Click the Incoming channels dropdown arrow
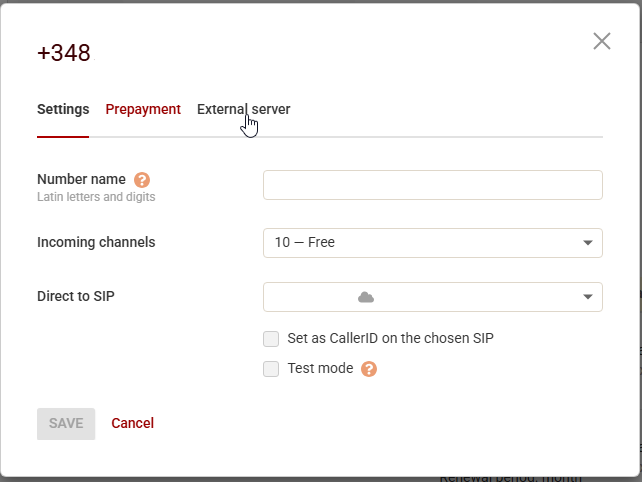This screenshot has height=482, width=642. pyautogui.click(x=588, y=243)
